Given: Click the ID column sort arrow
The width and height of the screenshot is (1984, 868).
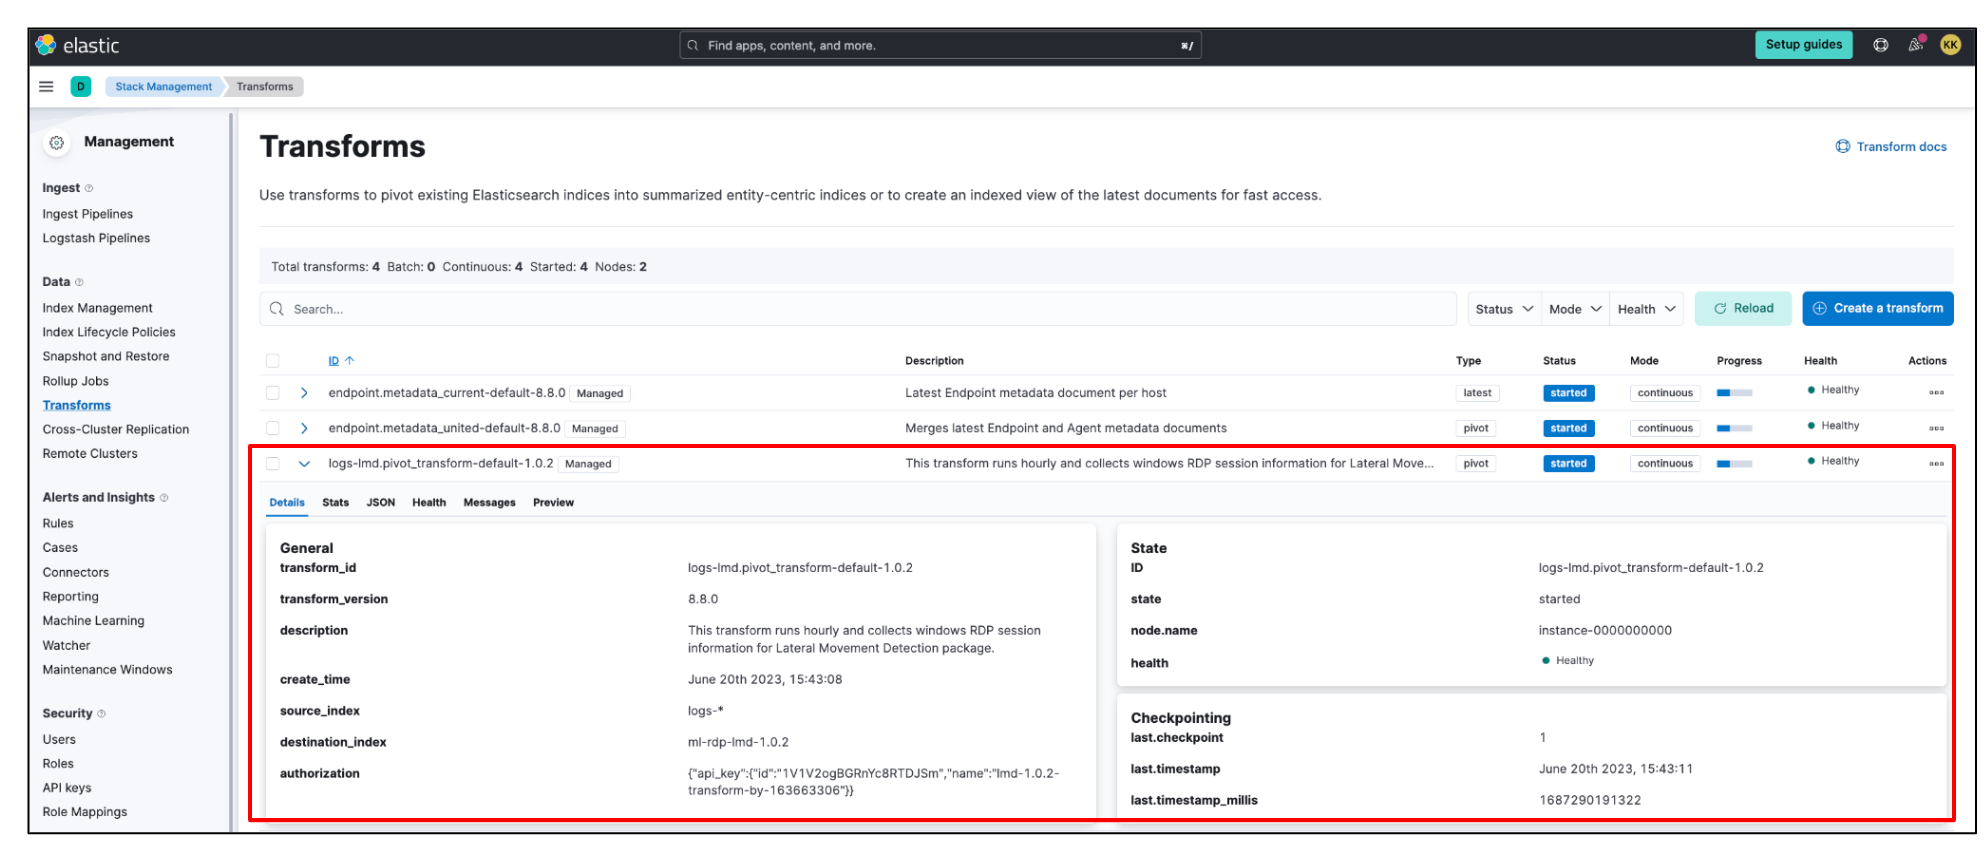Looking at the screenshot, I should pos(350,361).
